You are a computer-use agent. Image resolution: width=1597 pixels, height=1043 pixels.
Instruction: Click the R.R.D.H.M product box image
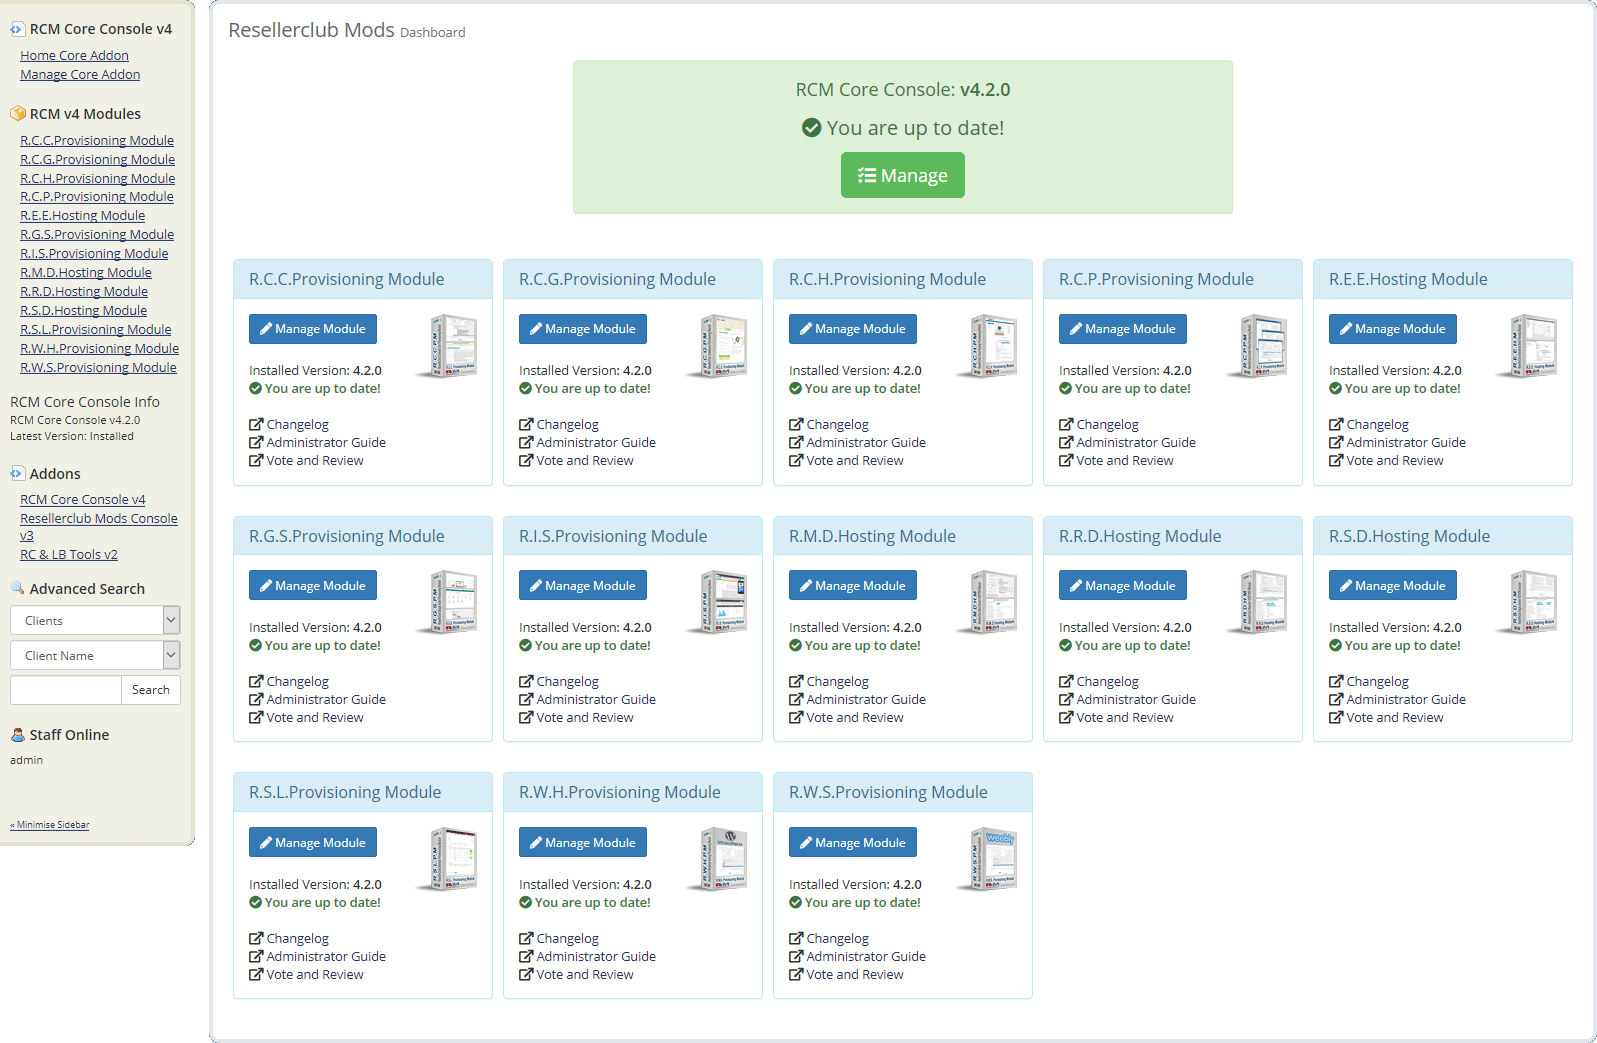pos(1257,602)
